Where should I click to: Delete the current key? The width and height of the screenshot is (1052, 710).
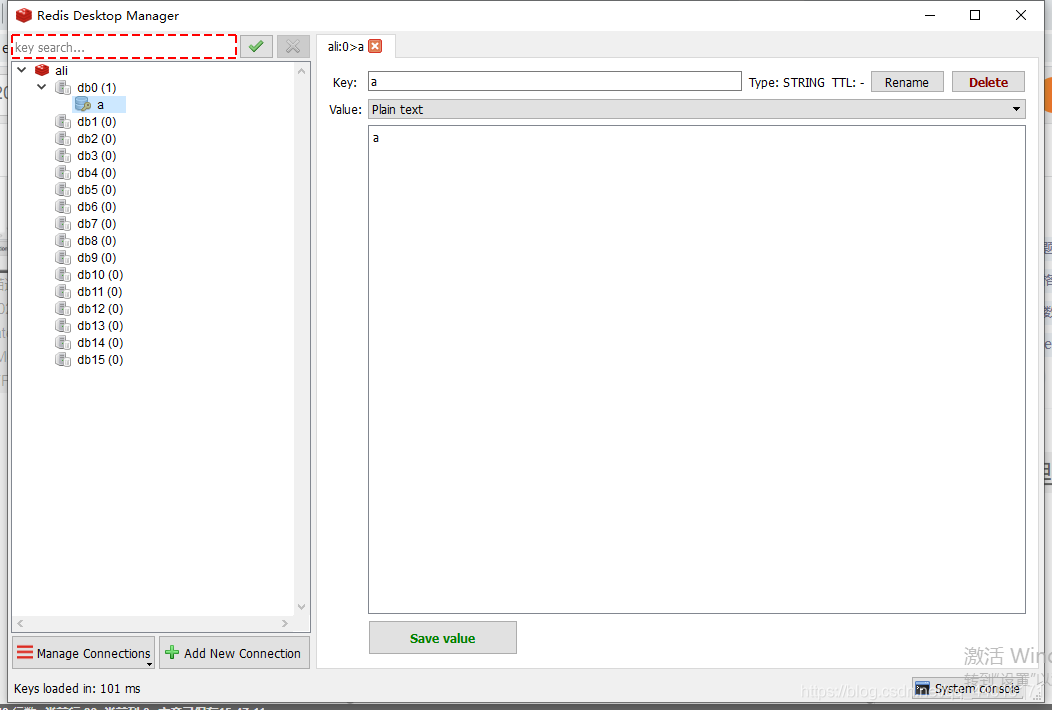click(988, 82)
